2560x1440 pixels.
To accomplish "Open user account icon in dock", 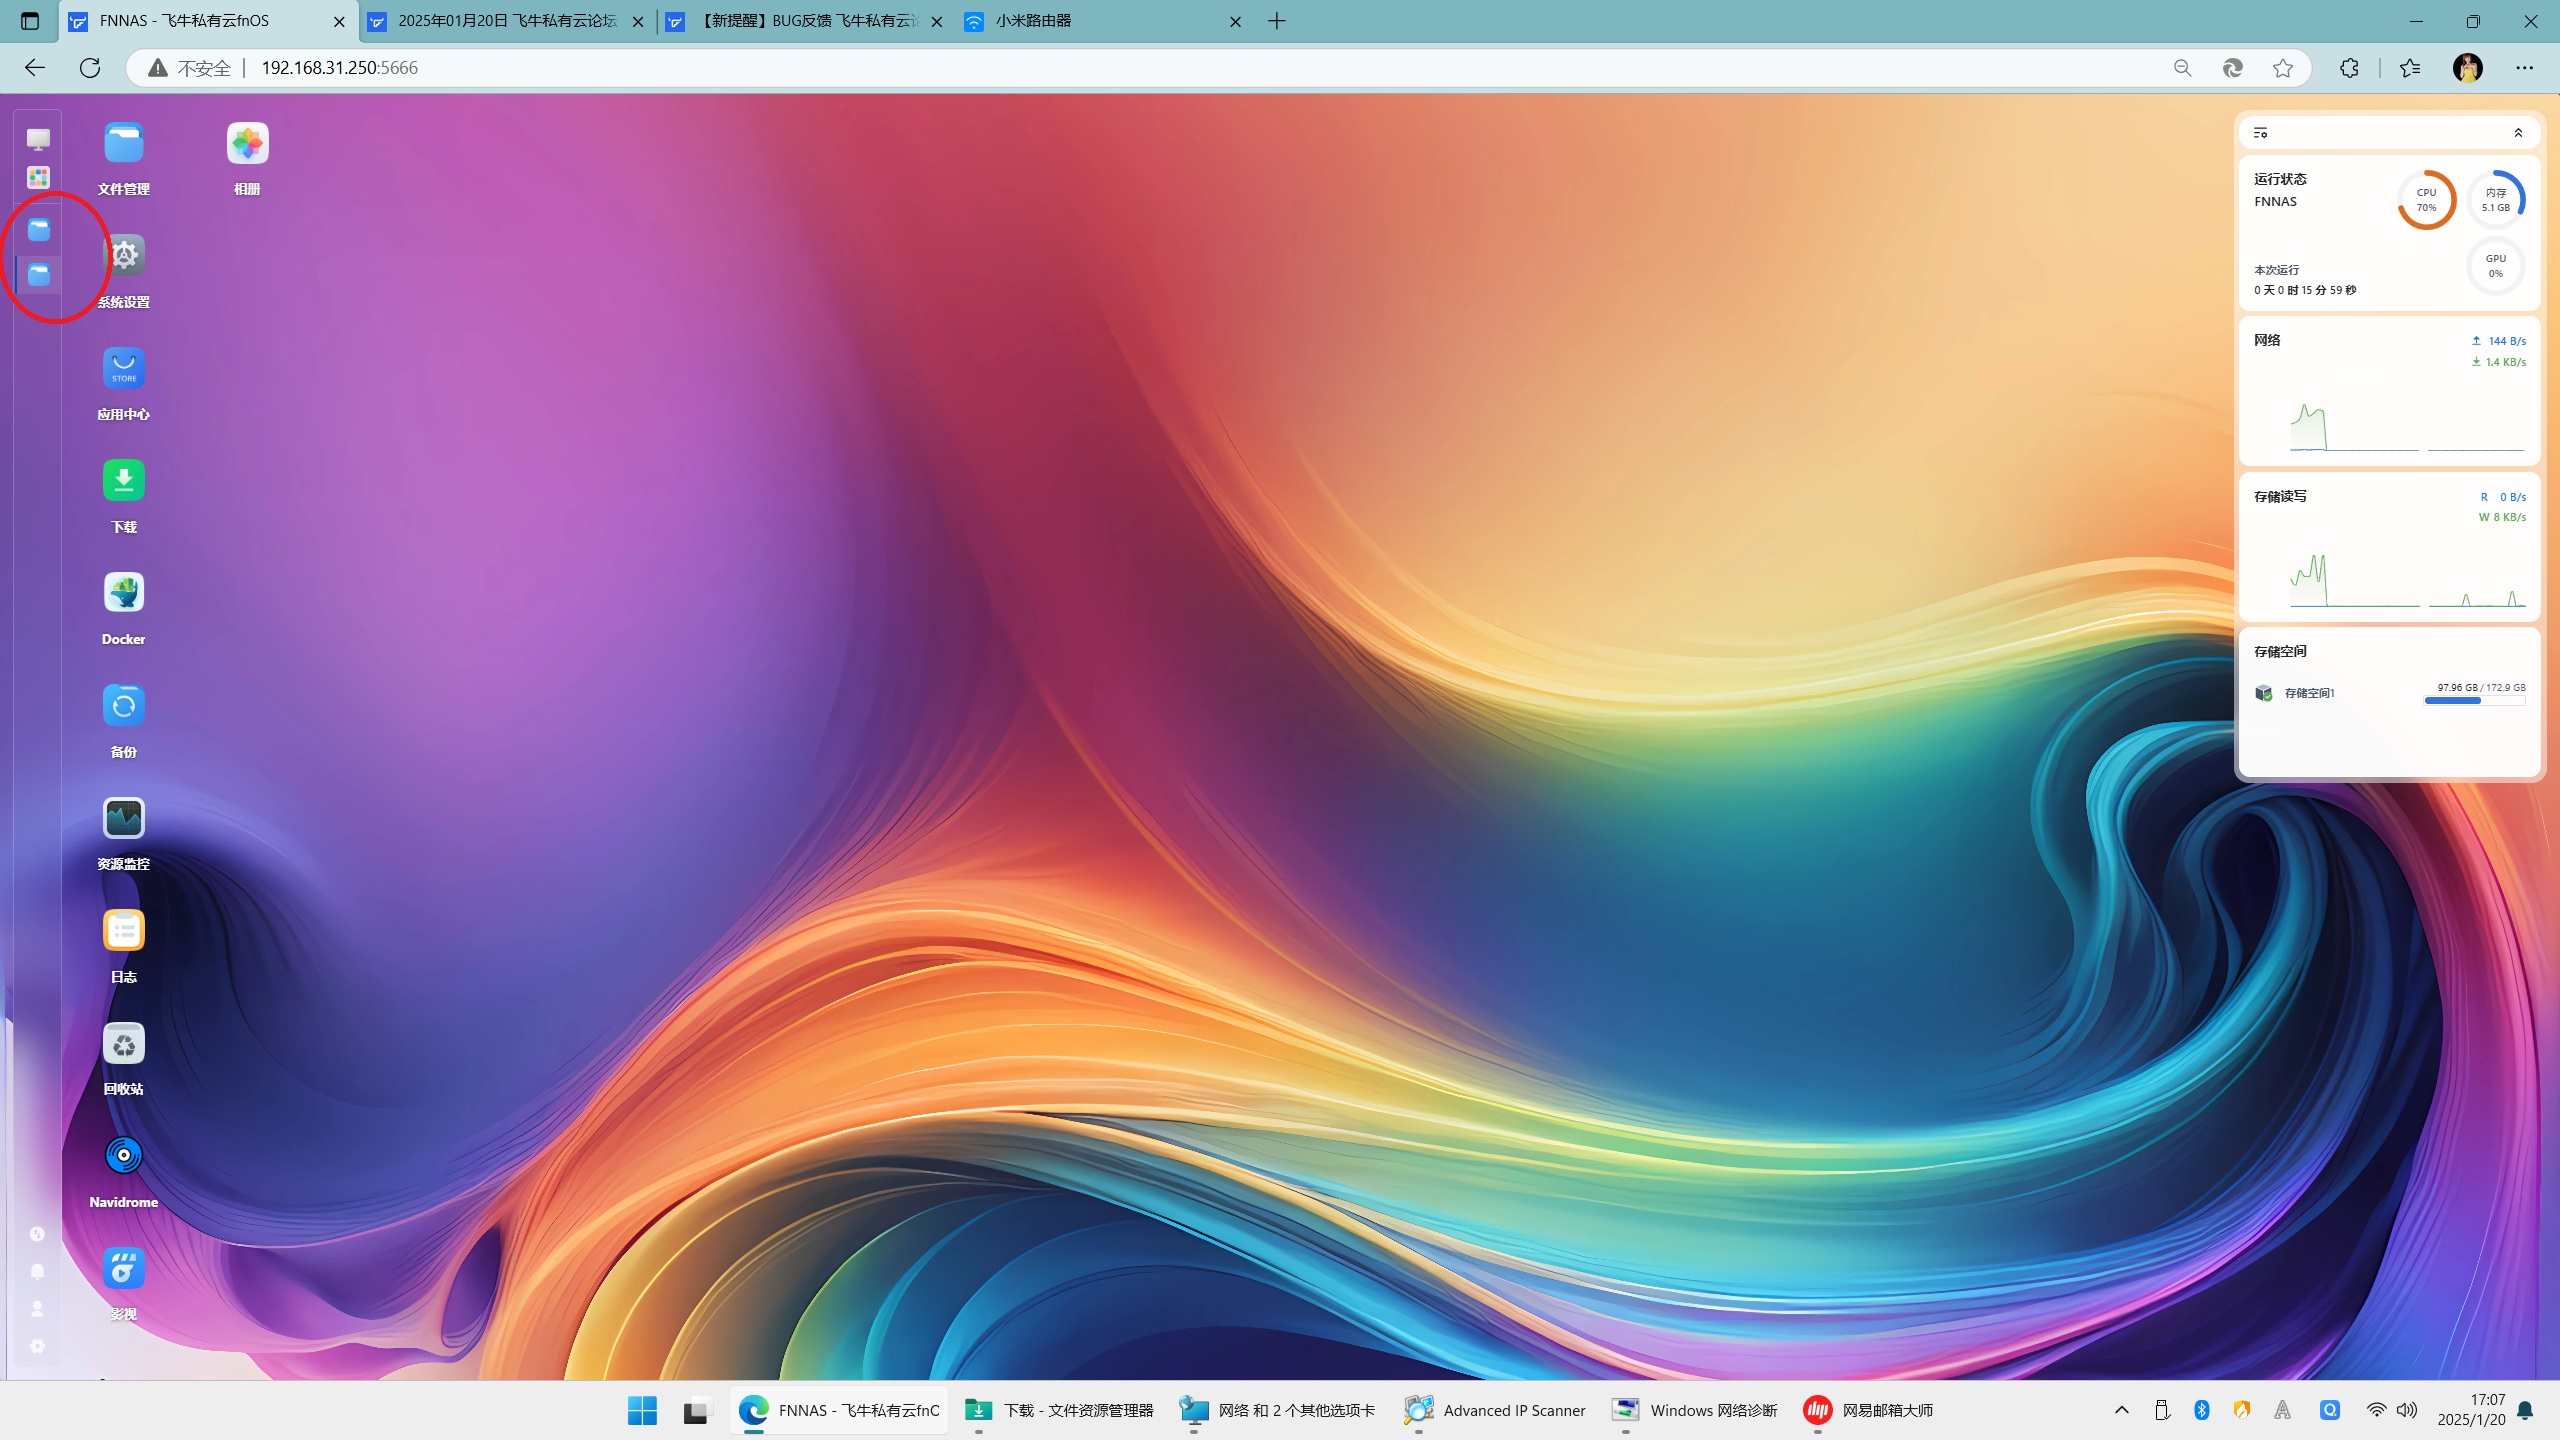I will pyautogui.click(x=37, y=1309).
